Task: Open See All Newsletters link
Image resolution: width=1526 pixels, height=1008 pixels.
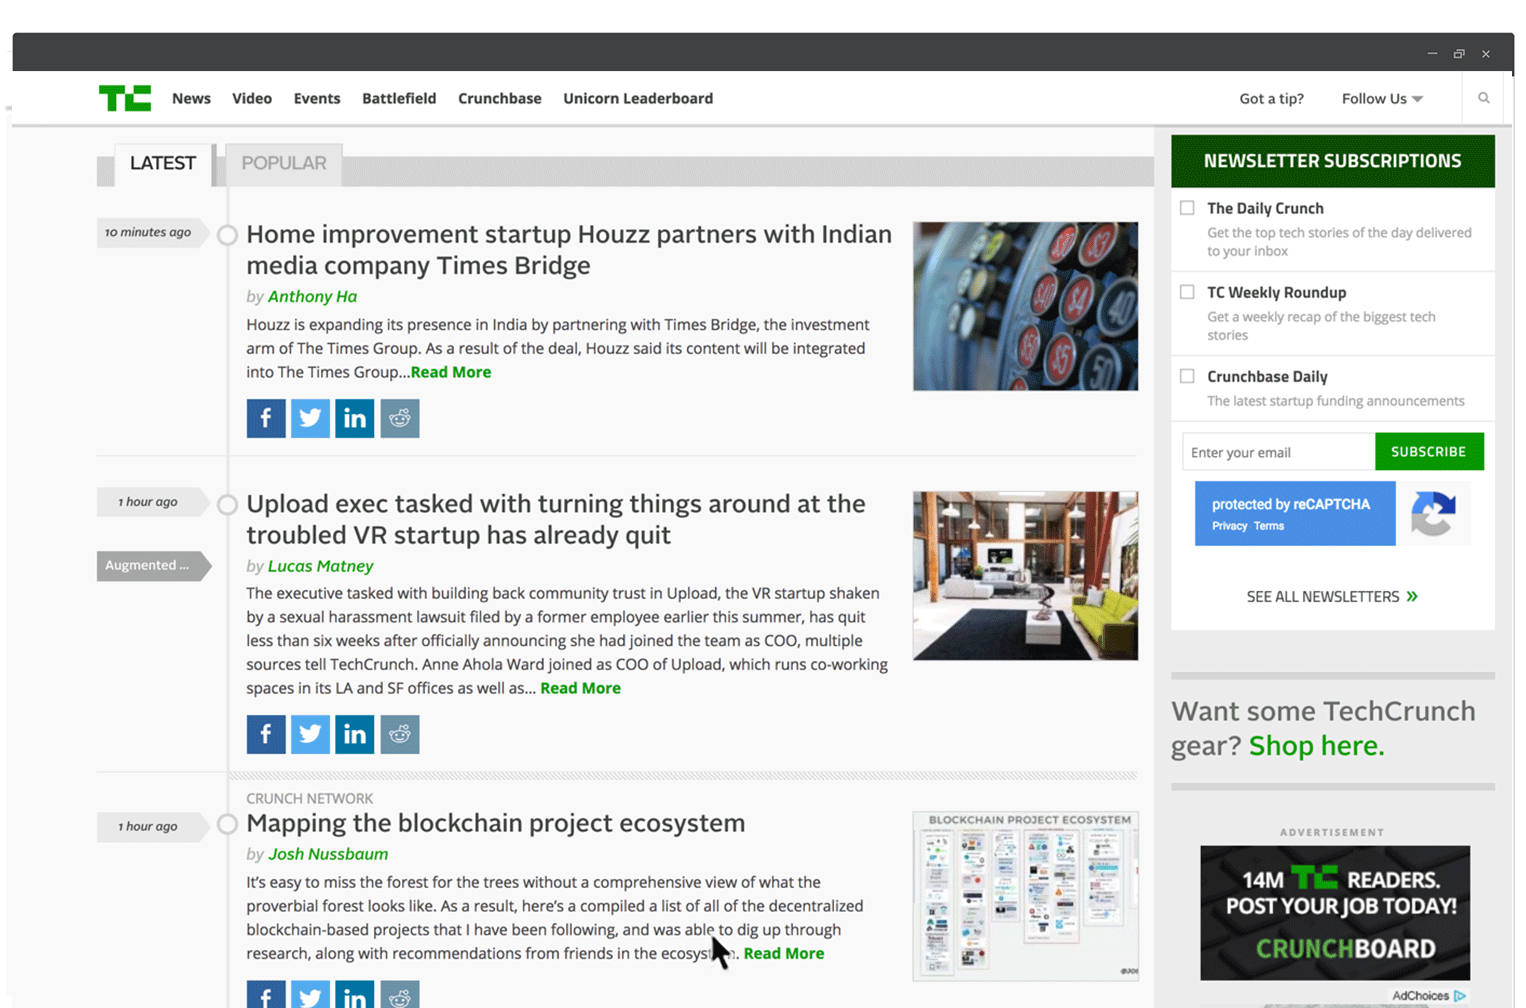Action: point(1332,596)
